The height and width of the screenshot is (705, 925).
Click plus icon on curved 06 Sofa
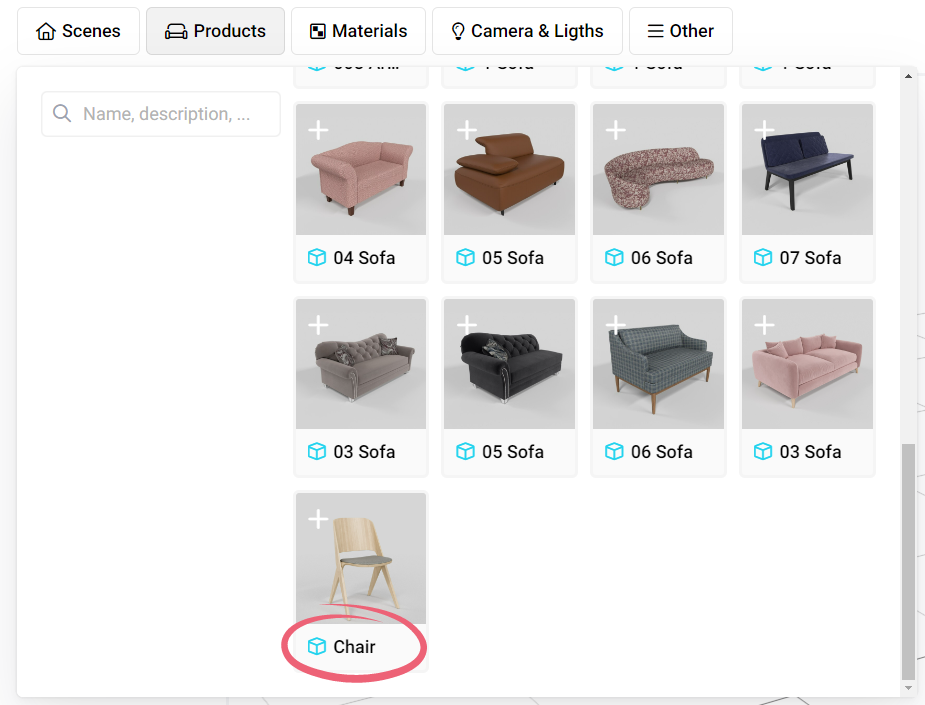(x=616, y=130)
